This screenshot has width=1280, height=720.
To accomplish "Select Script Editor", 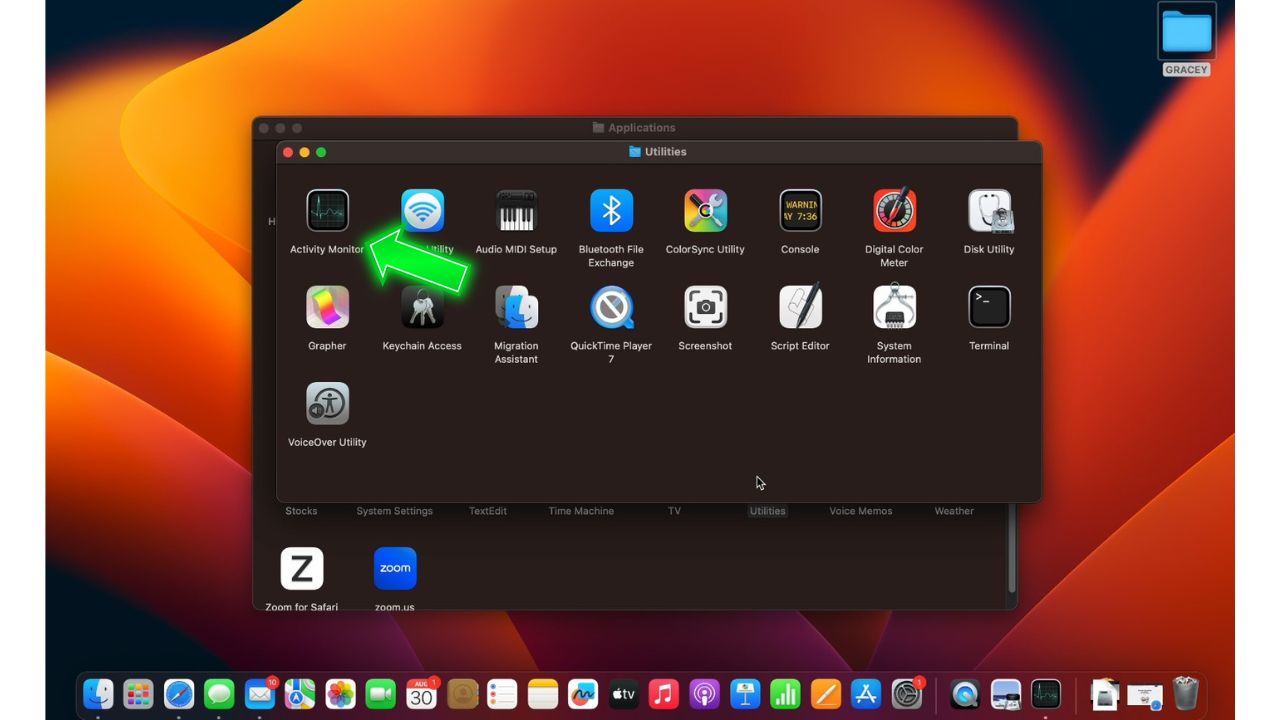I will 800,307.
